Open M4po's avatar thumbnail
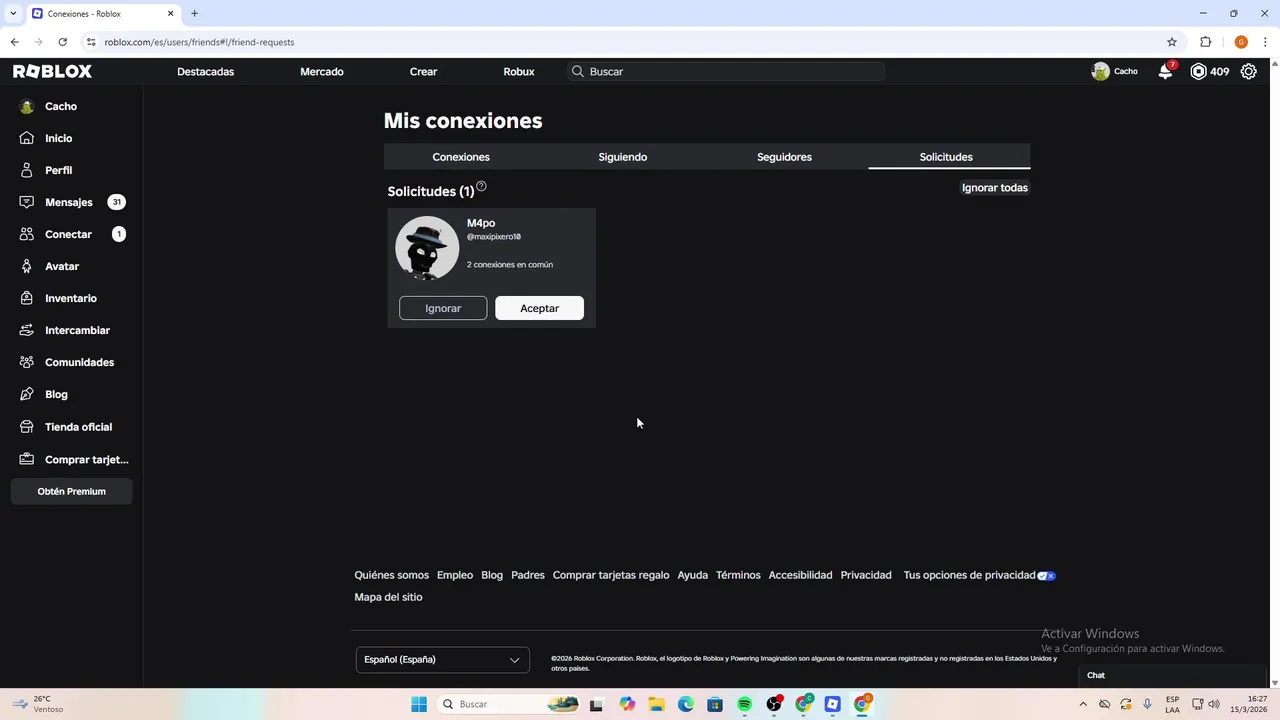The width and height of the screenshot is (1280, 720). [x=427, y=247]
